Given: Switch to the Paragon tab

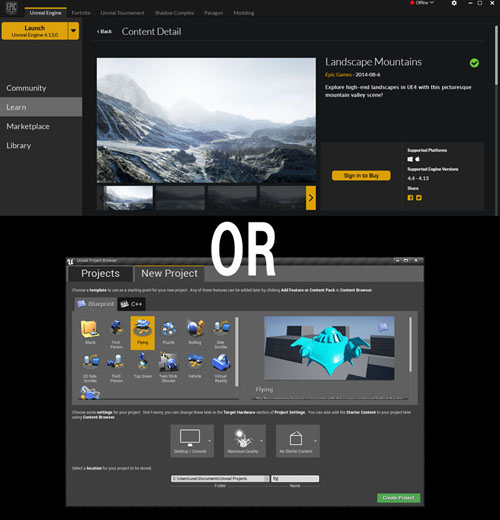Looking at the screenshot, I should point(214,13).
